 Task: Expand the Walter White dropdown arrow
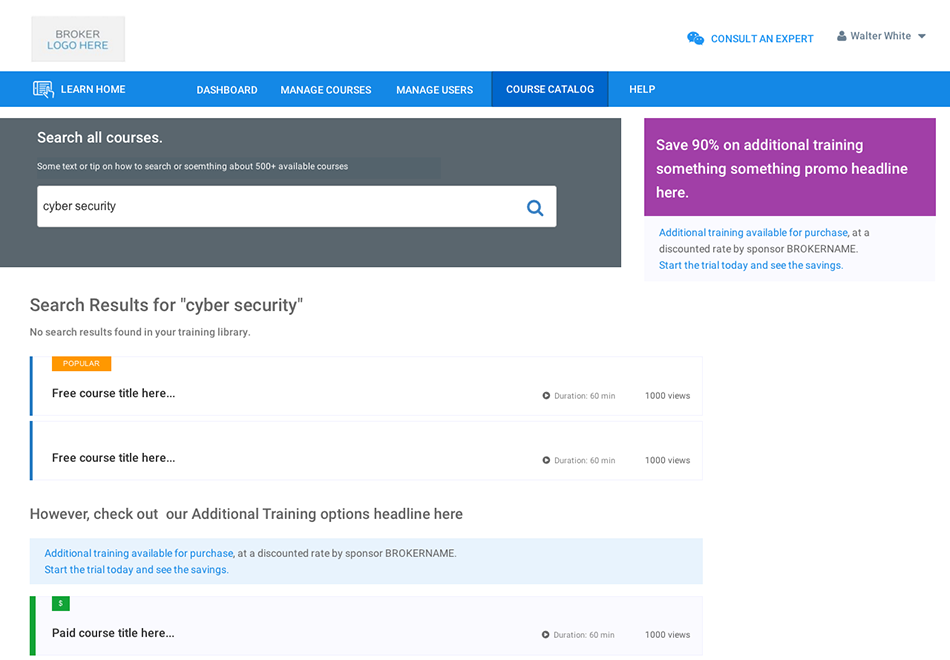(921, 37)
